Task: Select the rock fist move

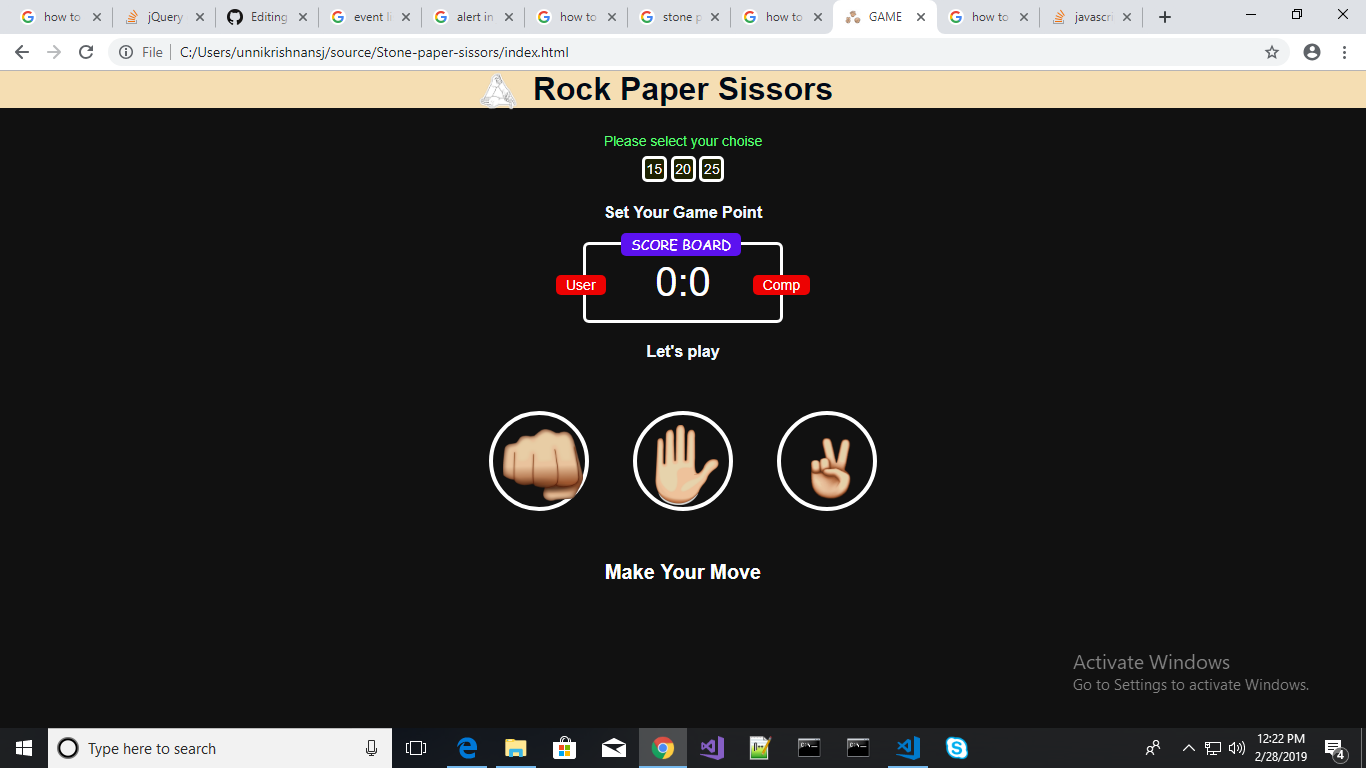Action: [539, 461]
